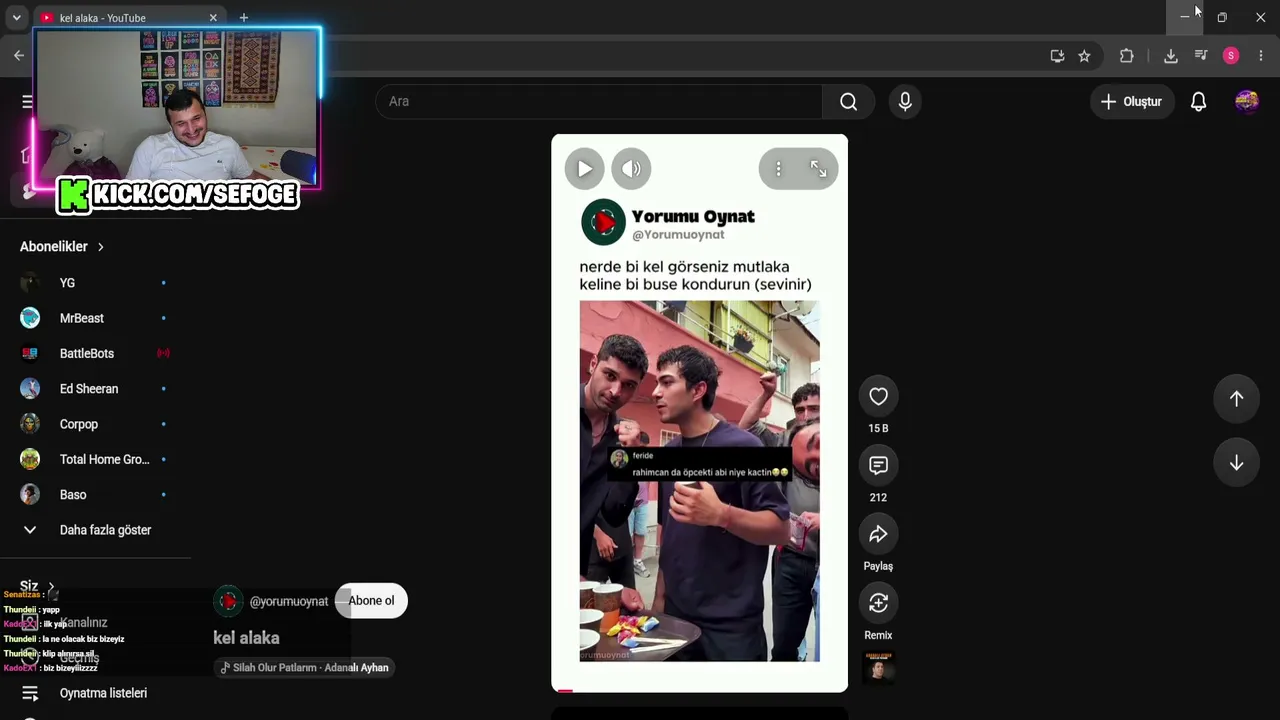This screenshot has width=1280, height=720.
Task: Close the kel alaka - YouTube tab
Action: coord(213,18)
